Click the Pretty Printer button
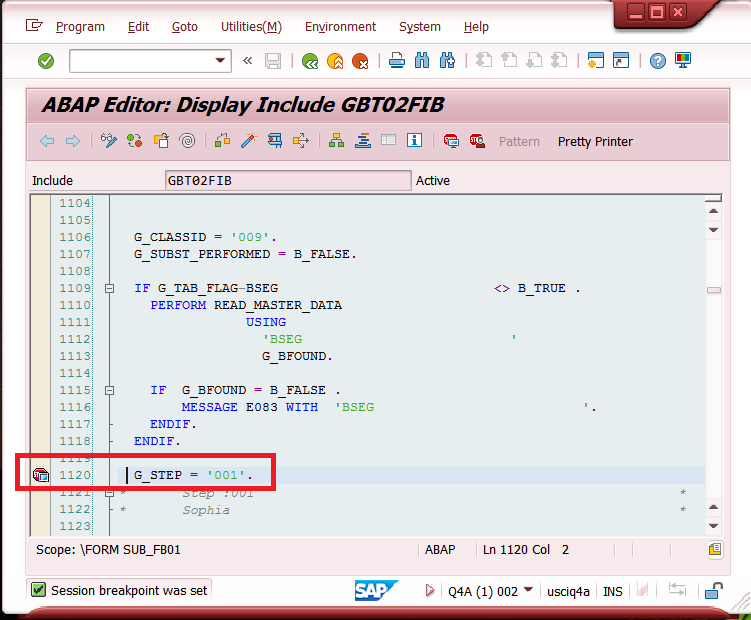Viewport: 751px width, 620px height. [x=595, y=142]
